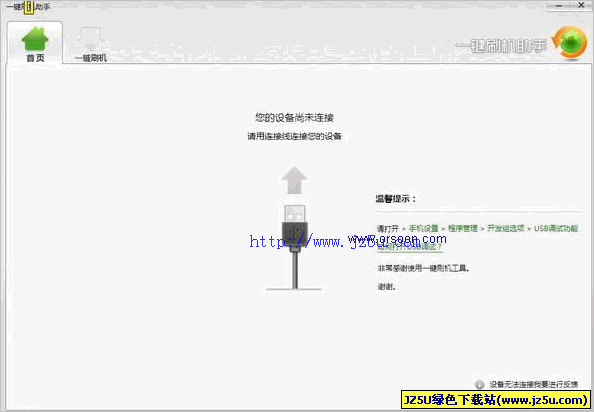Select the USB调试功能 breadcrumb text
This screenshot has height=412, width=594.
click(556, 228)
